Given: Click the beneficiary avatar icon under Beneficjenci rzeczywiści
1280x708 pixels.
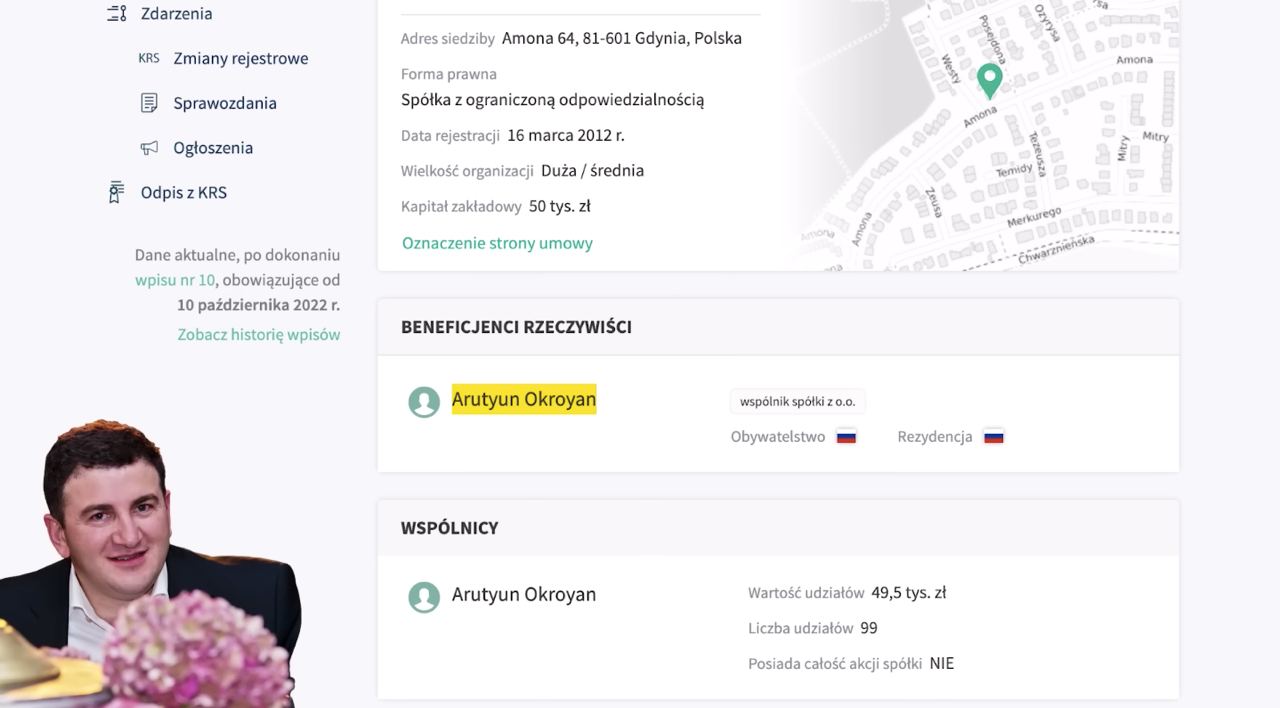Looking at the screenshot, I should point(424,402).
